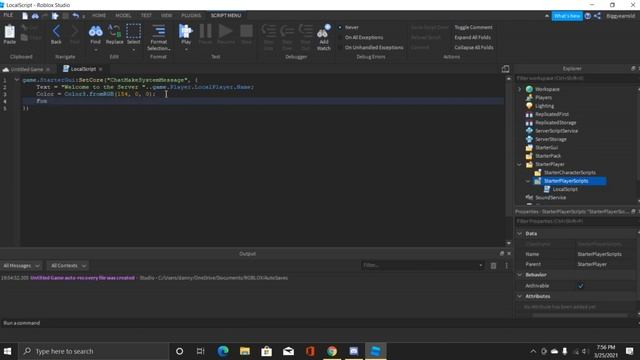Open the All Contexts dropdown
The image size is (640, 360).
tap(68, 266)
